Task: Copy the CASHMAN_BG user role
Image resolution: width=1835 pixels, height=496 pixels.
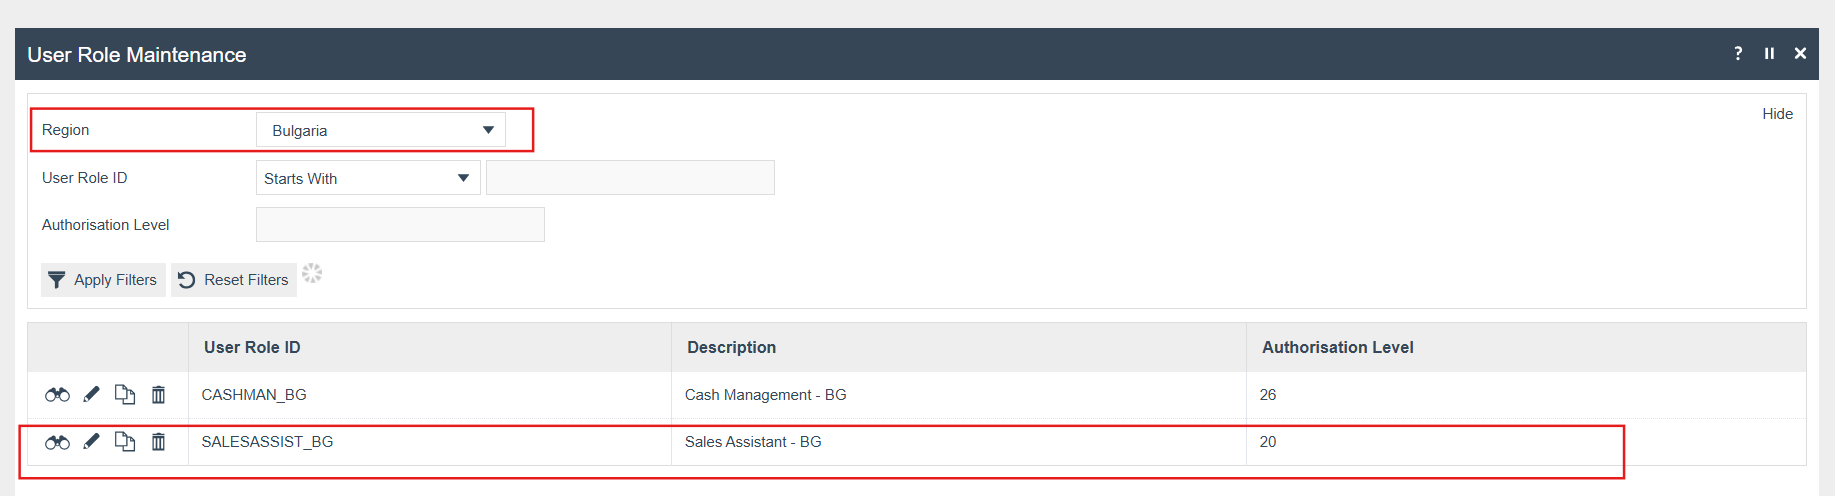Action: 125,395
